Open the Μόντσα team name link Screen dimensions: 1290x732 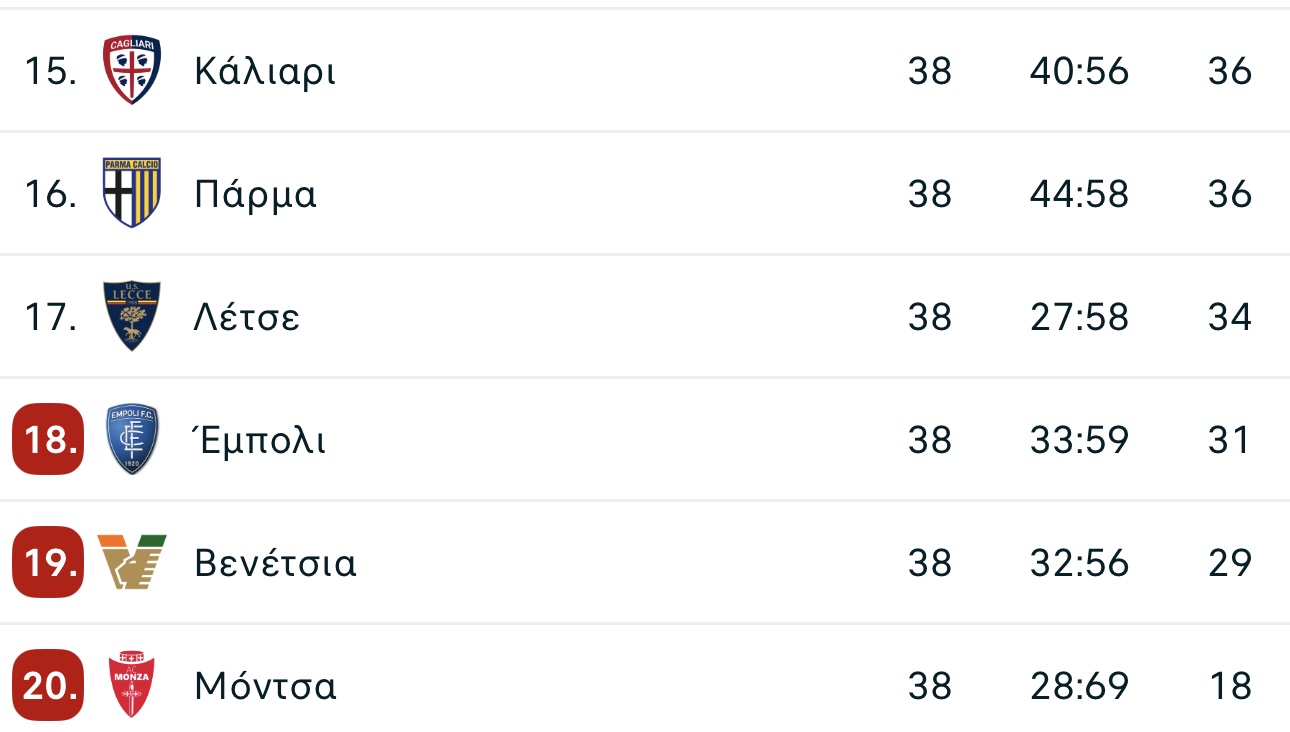click(x=265, y=686)
